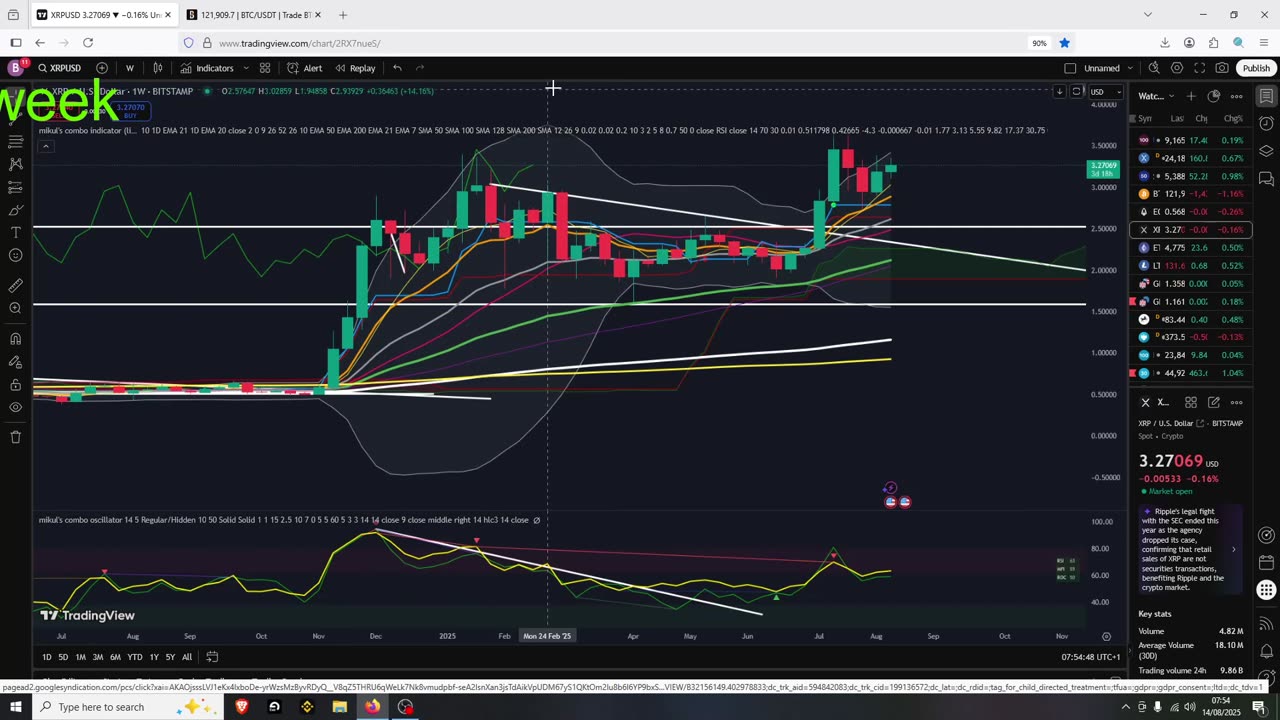
Task: Toggle hide all drawings eye icon
Action: pos(15,407)
